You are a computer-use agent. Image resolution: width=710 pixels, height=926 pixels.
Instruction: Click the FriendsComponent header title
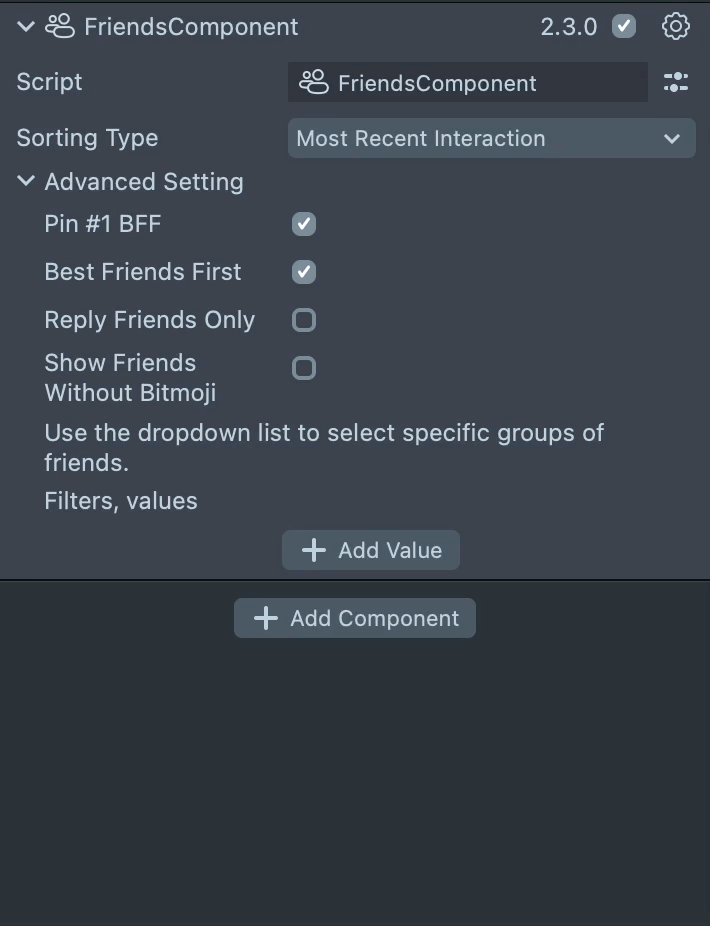click(191, 27)
